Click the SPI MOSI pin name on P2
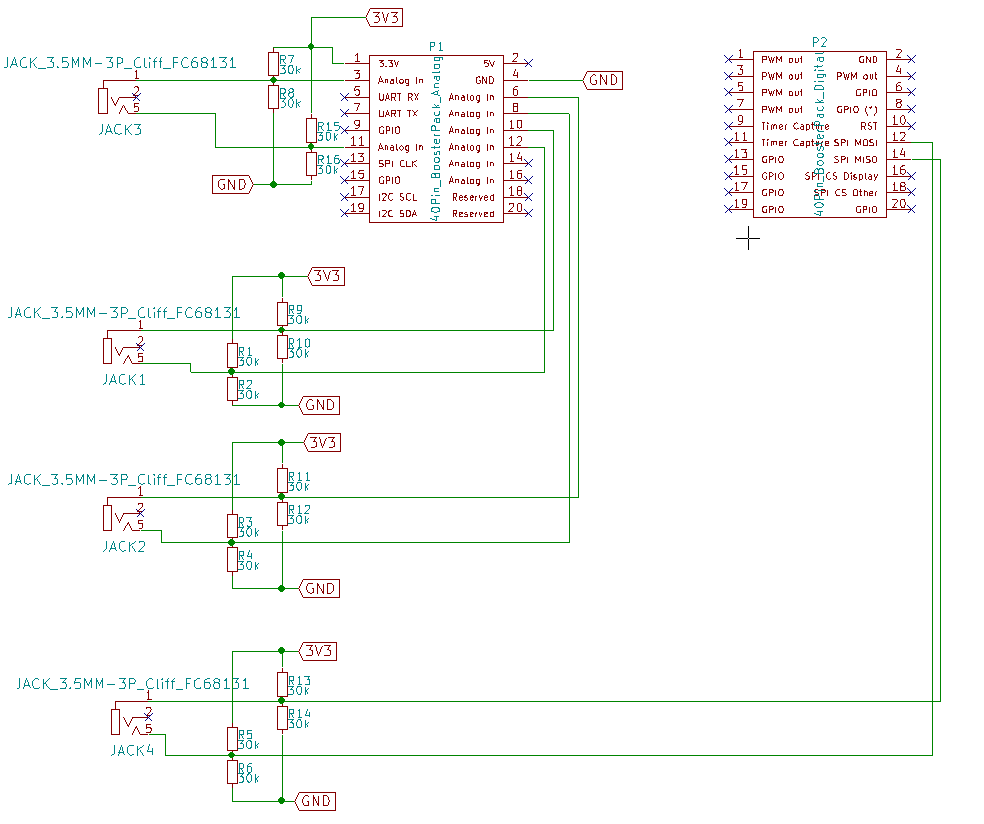This screenshot has height=824, width=984. 855,143
